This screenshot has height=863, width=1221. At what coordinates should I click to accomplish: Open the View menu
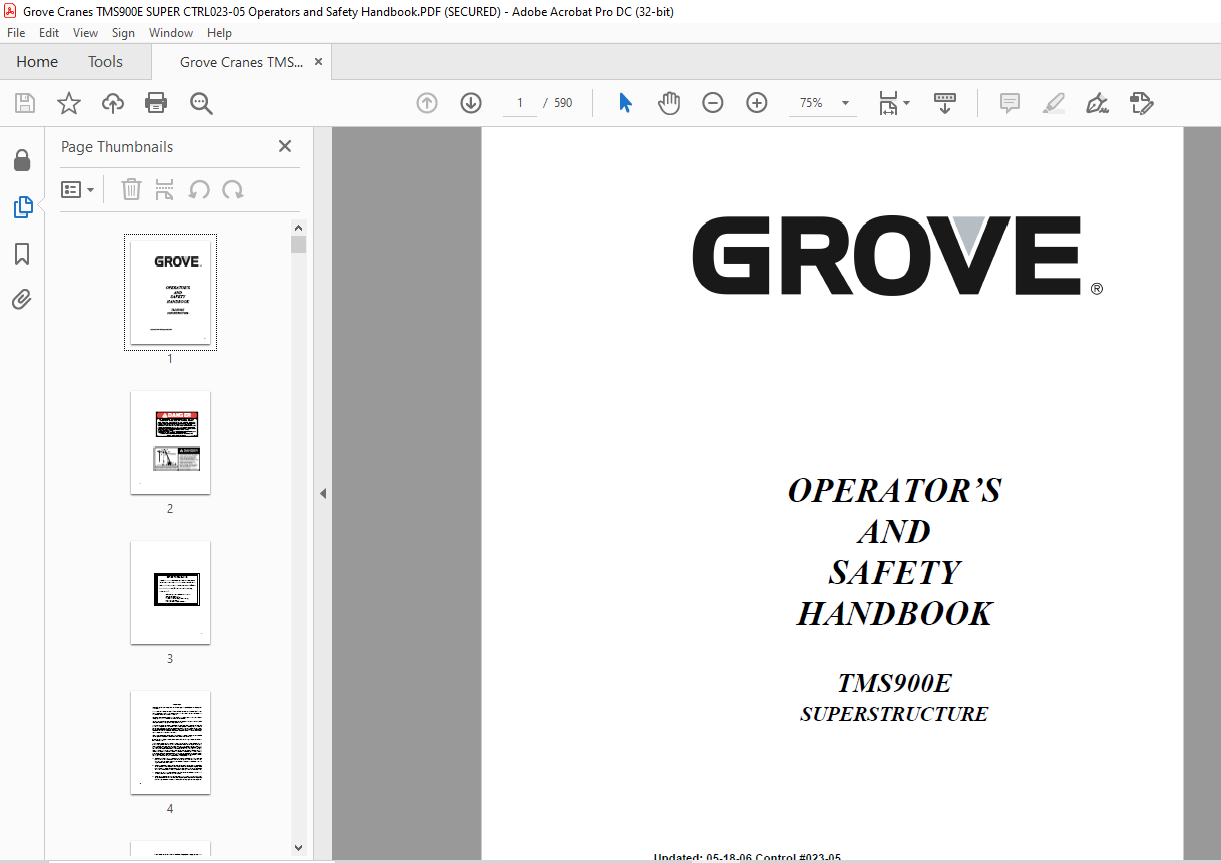[x=86, y=33]
